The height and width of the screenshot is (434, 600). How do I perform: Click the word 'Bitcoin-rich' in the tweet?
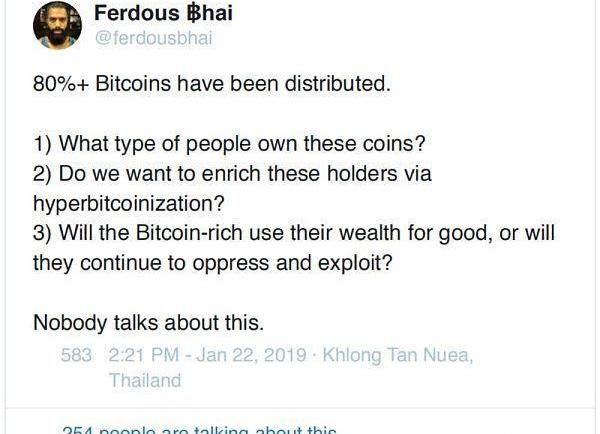(x=189, y=233)
